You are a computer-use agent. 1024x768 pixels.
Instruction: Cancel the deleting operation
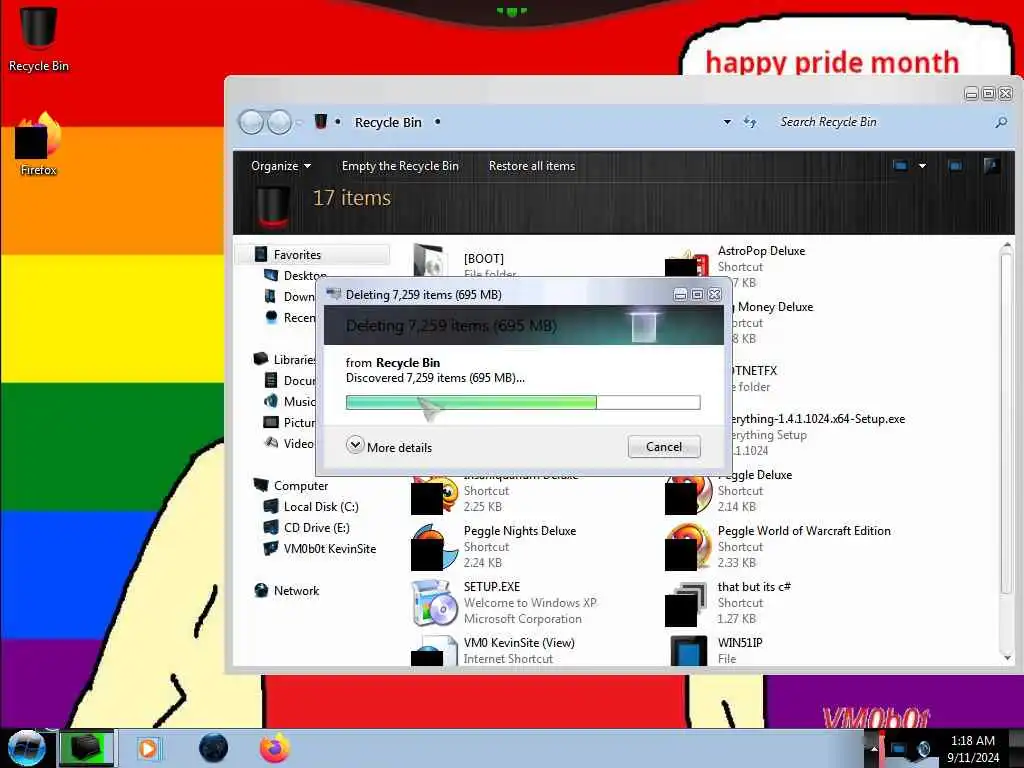point(664,447)
